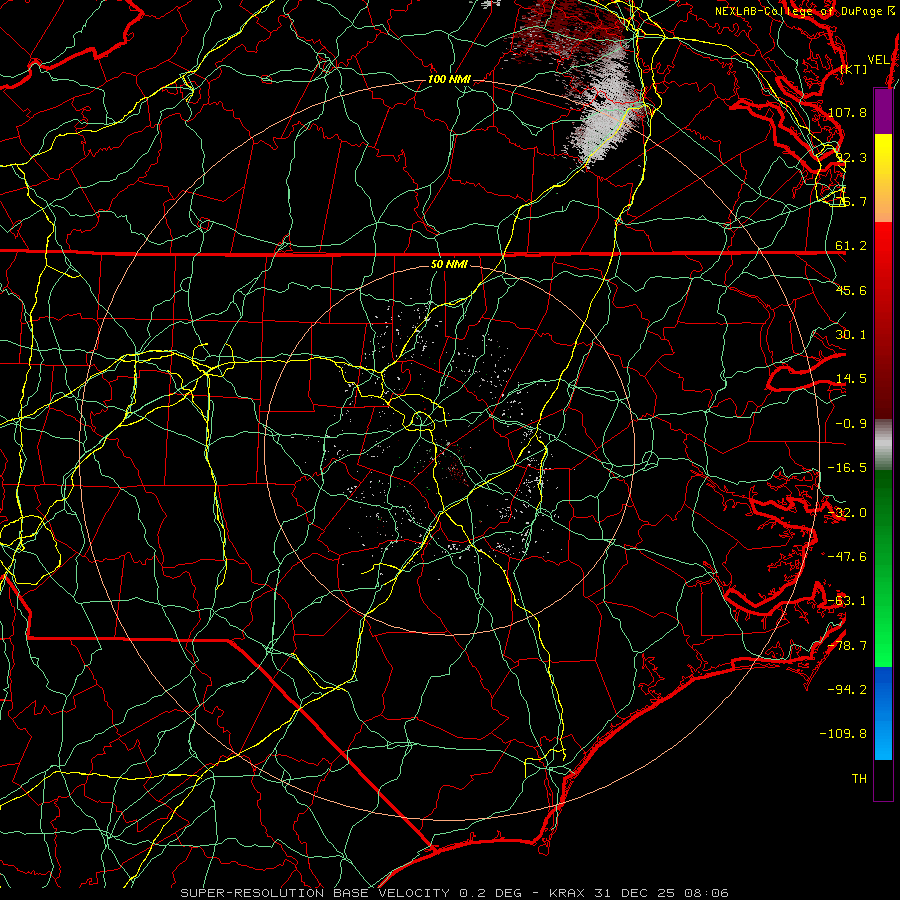The width and height of the screenshot is (900, 900).
Task: Select the -94.2 value on the velocity scale
Action: [847, 689]
